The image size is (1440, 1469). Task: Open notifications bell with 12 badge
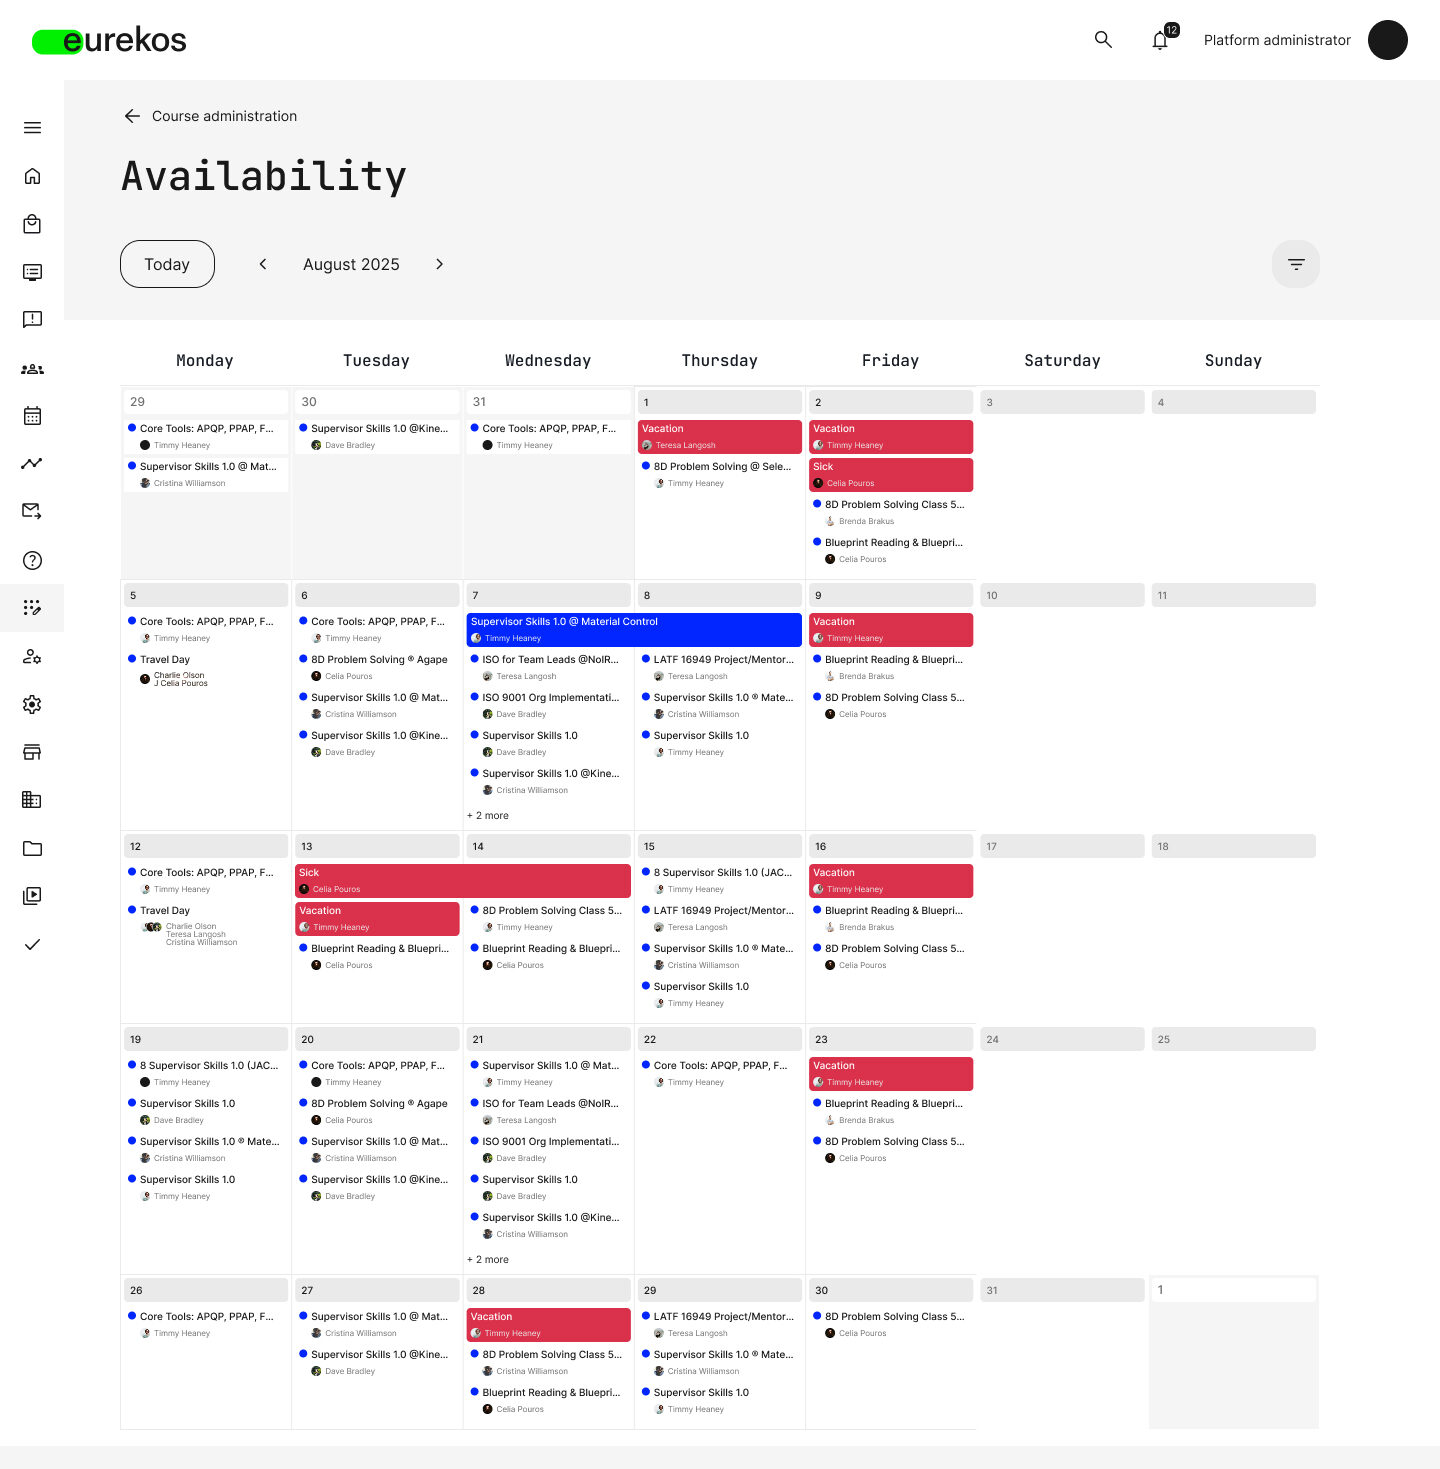coord(1160,40)
